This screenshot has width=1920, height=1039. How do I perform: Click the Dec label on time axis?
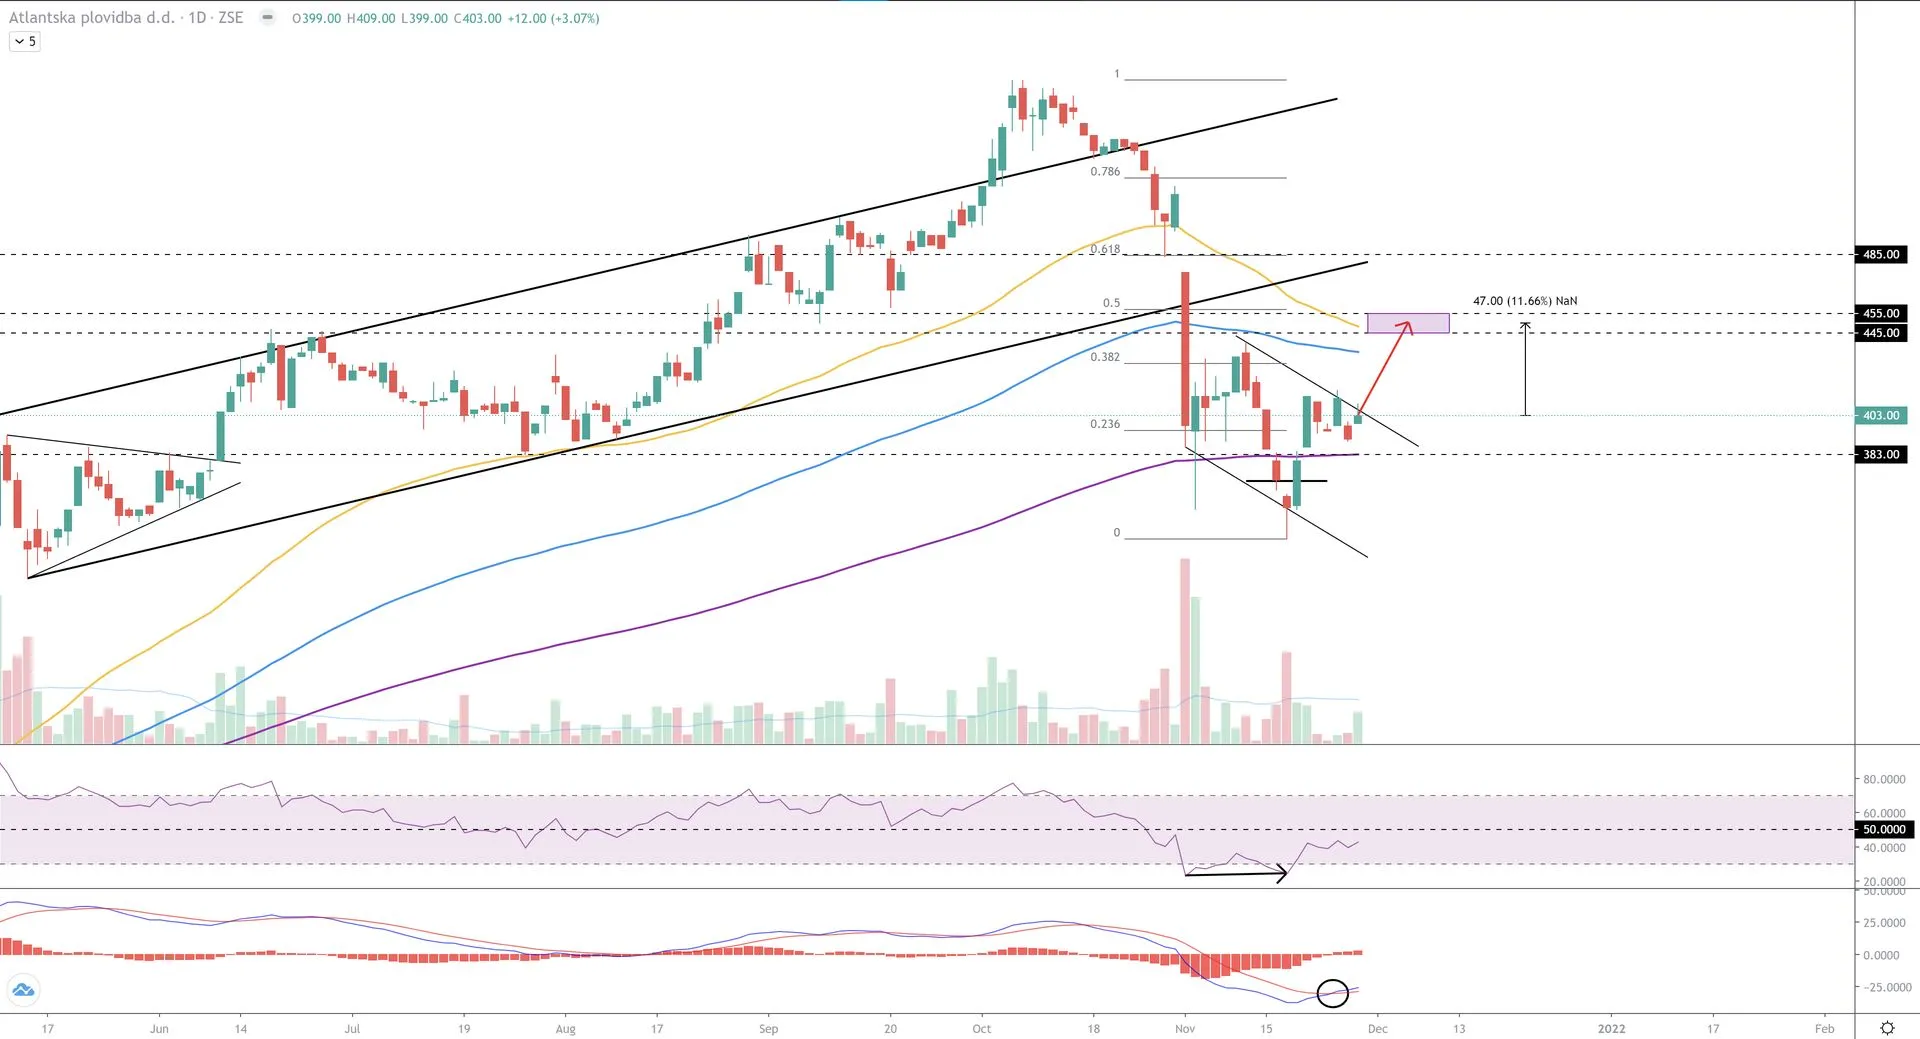pos(1377,1028)
